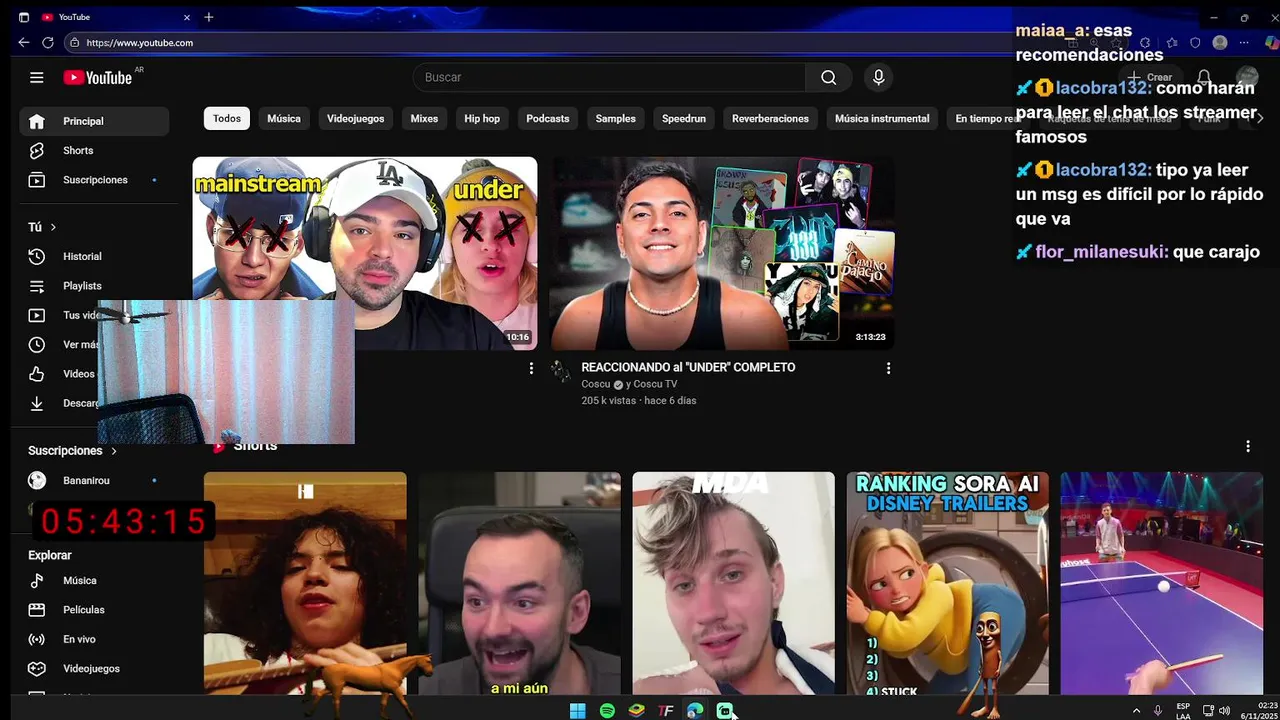Image resolution: width=1280 pixels, height=720 pixels.
Task: Select the Samples filter chip
Action: [616, 118]
